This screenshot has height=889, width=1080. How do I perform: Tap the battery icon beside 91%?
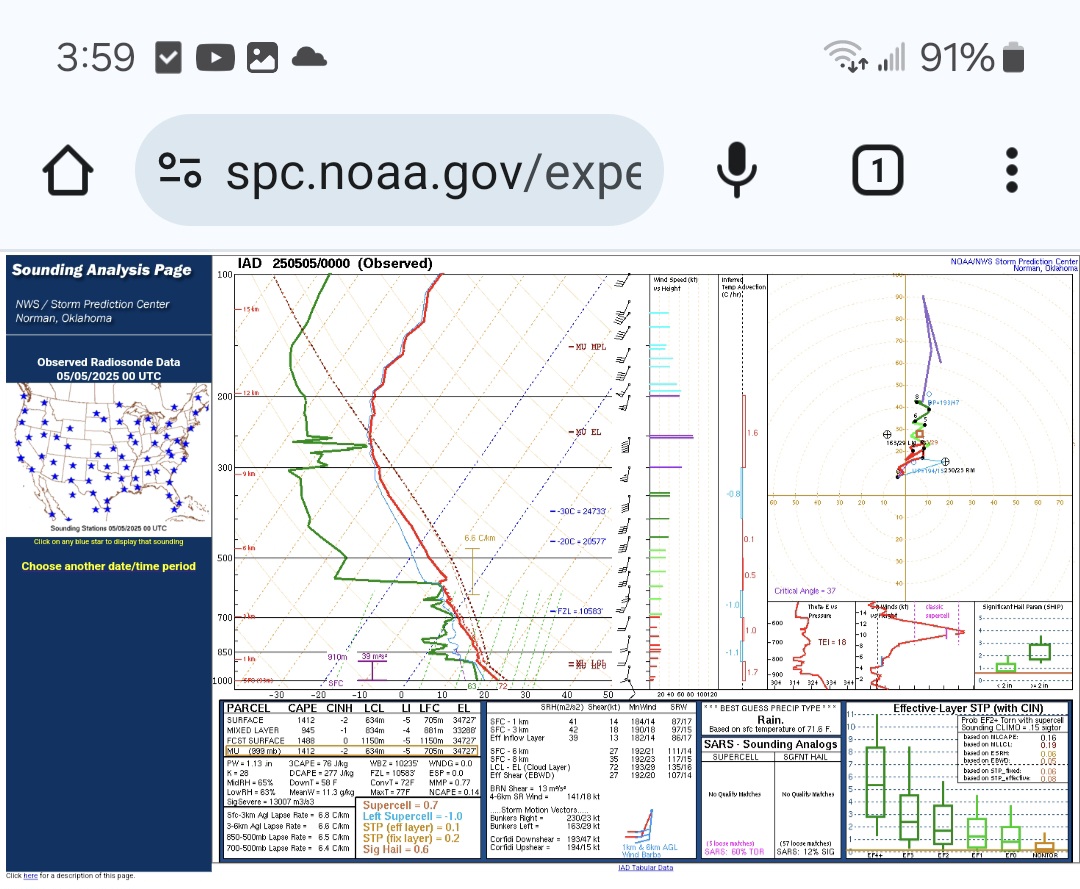(x=1013, y=56)
